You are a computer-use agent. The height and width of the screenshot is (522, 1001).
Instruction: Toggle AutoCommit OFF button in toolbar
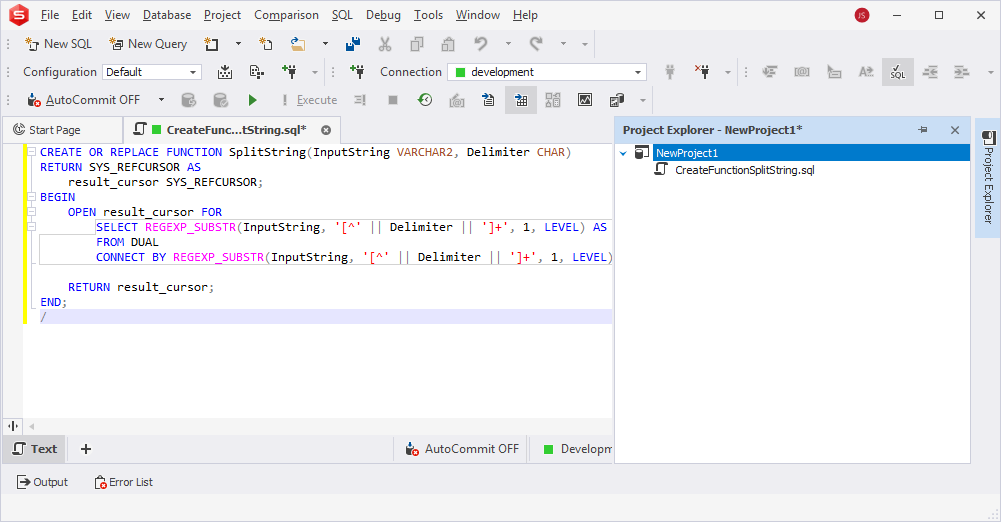click(x=83, y=100)
